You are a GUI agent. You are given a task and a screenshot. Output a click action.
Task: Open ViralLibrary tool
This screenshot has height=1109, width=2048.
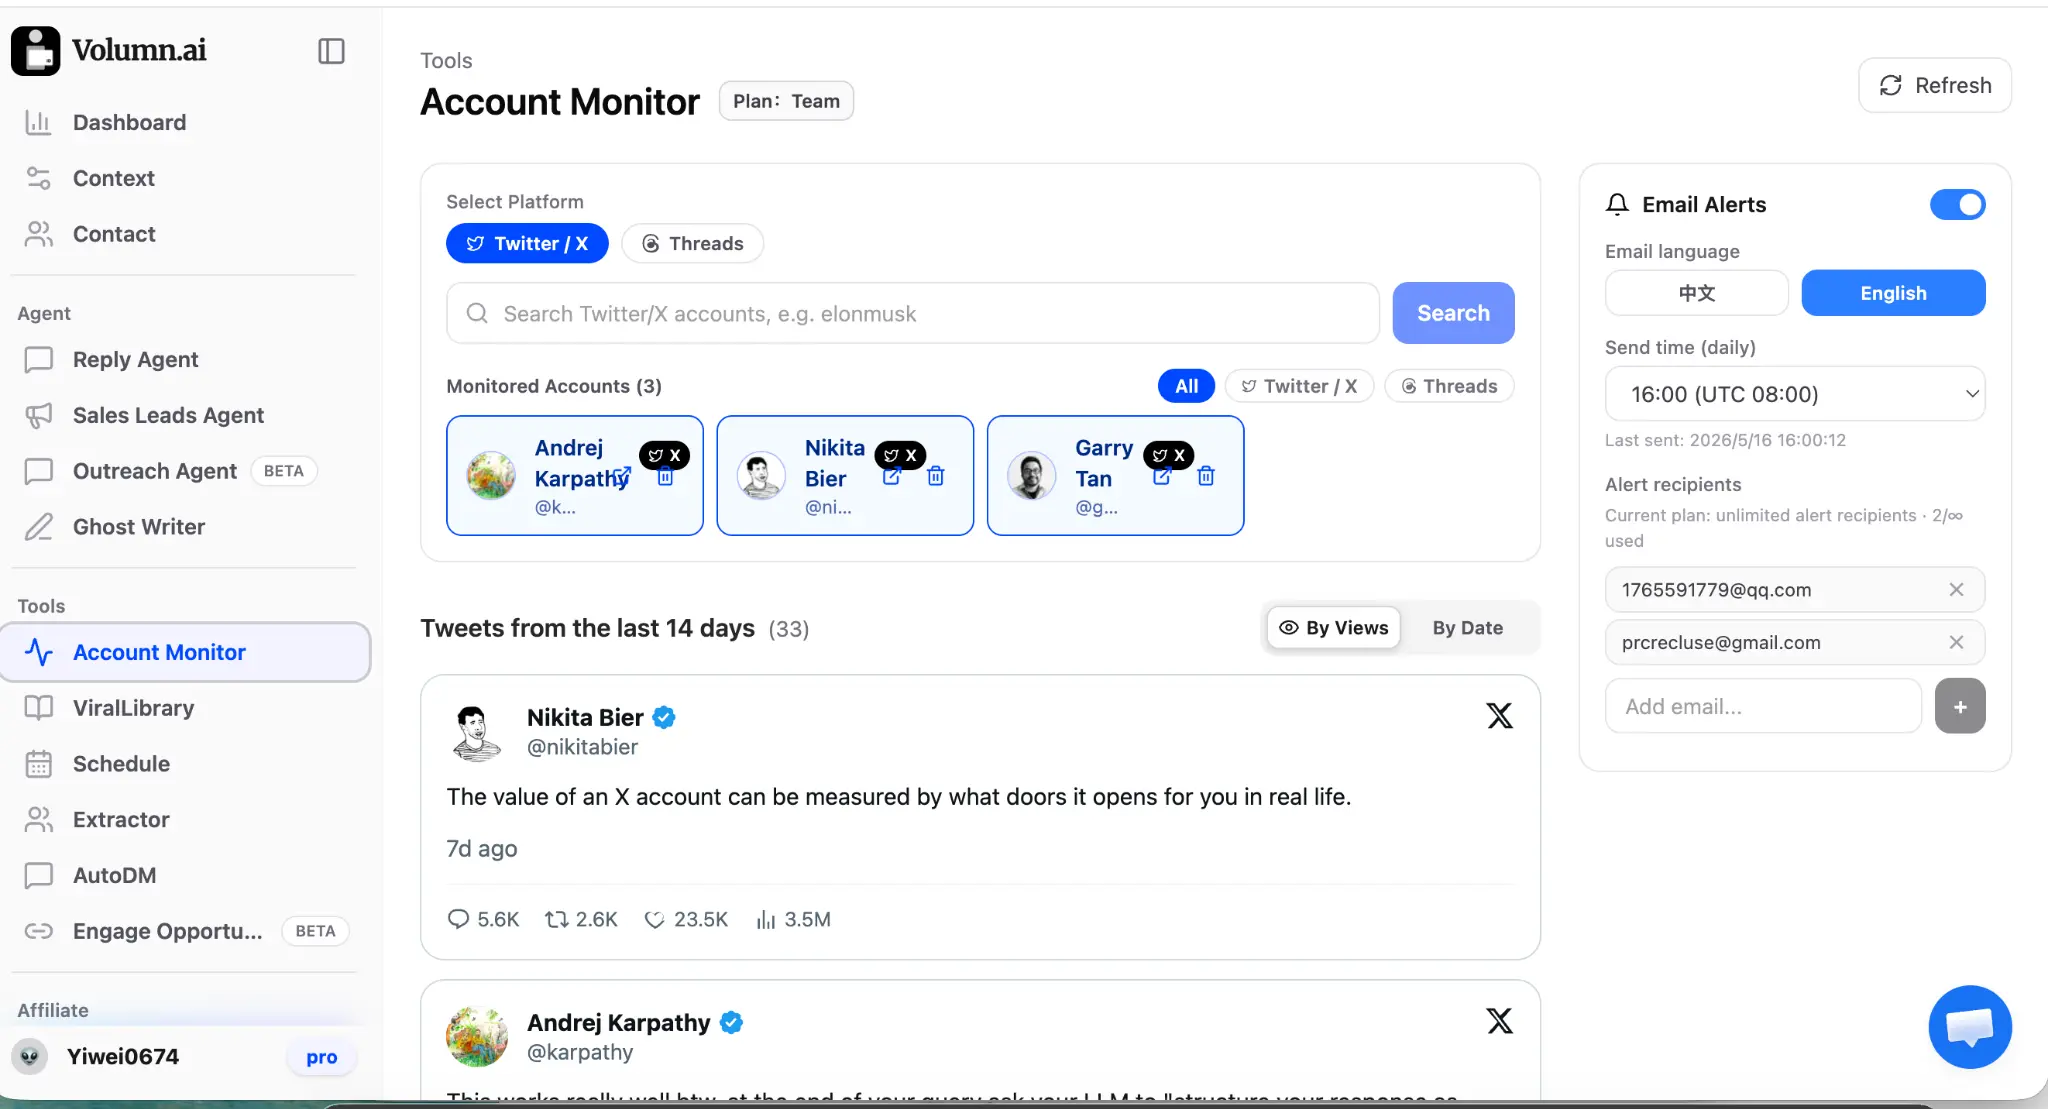(133, 708)
